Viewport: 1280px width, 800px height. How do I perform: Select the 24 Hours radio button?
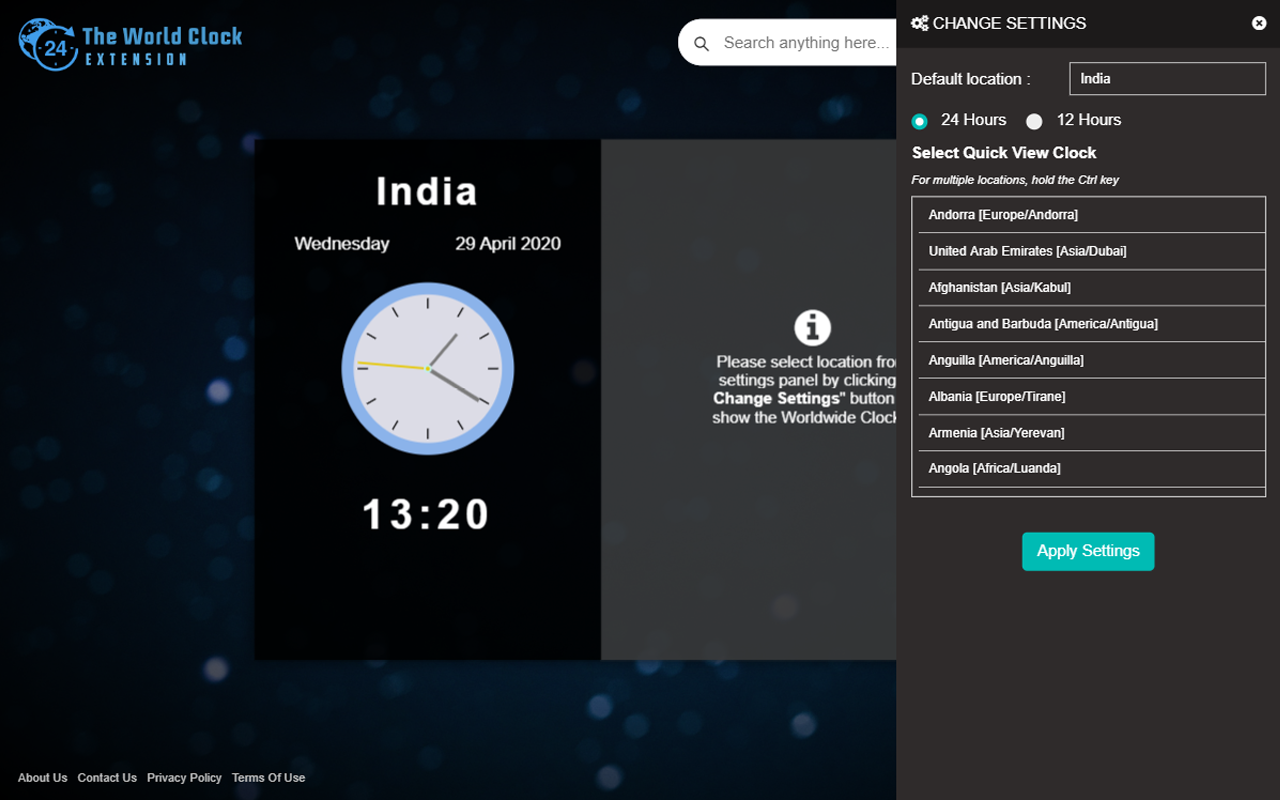coord(920,121)
